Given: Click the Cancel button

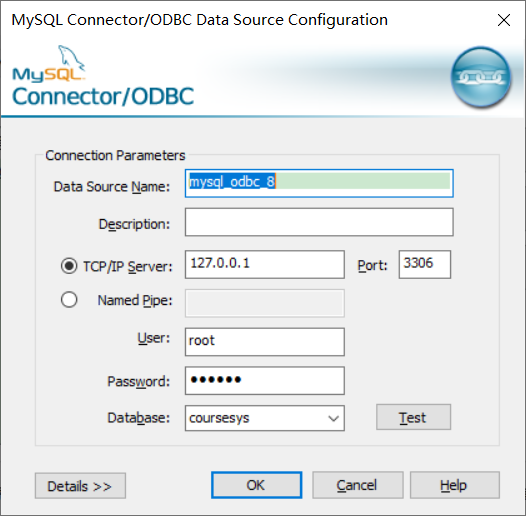Looking at the screenshot, I should coord(358,485).
